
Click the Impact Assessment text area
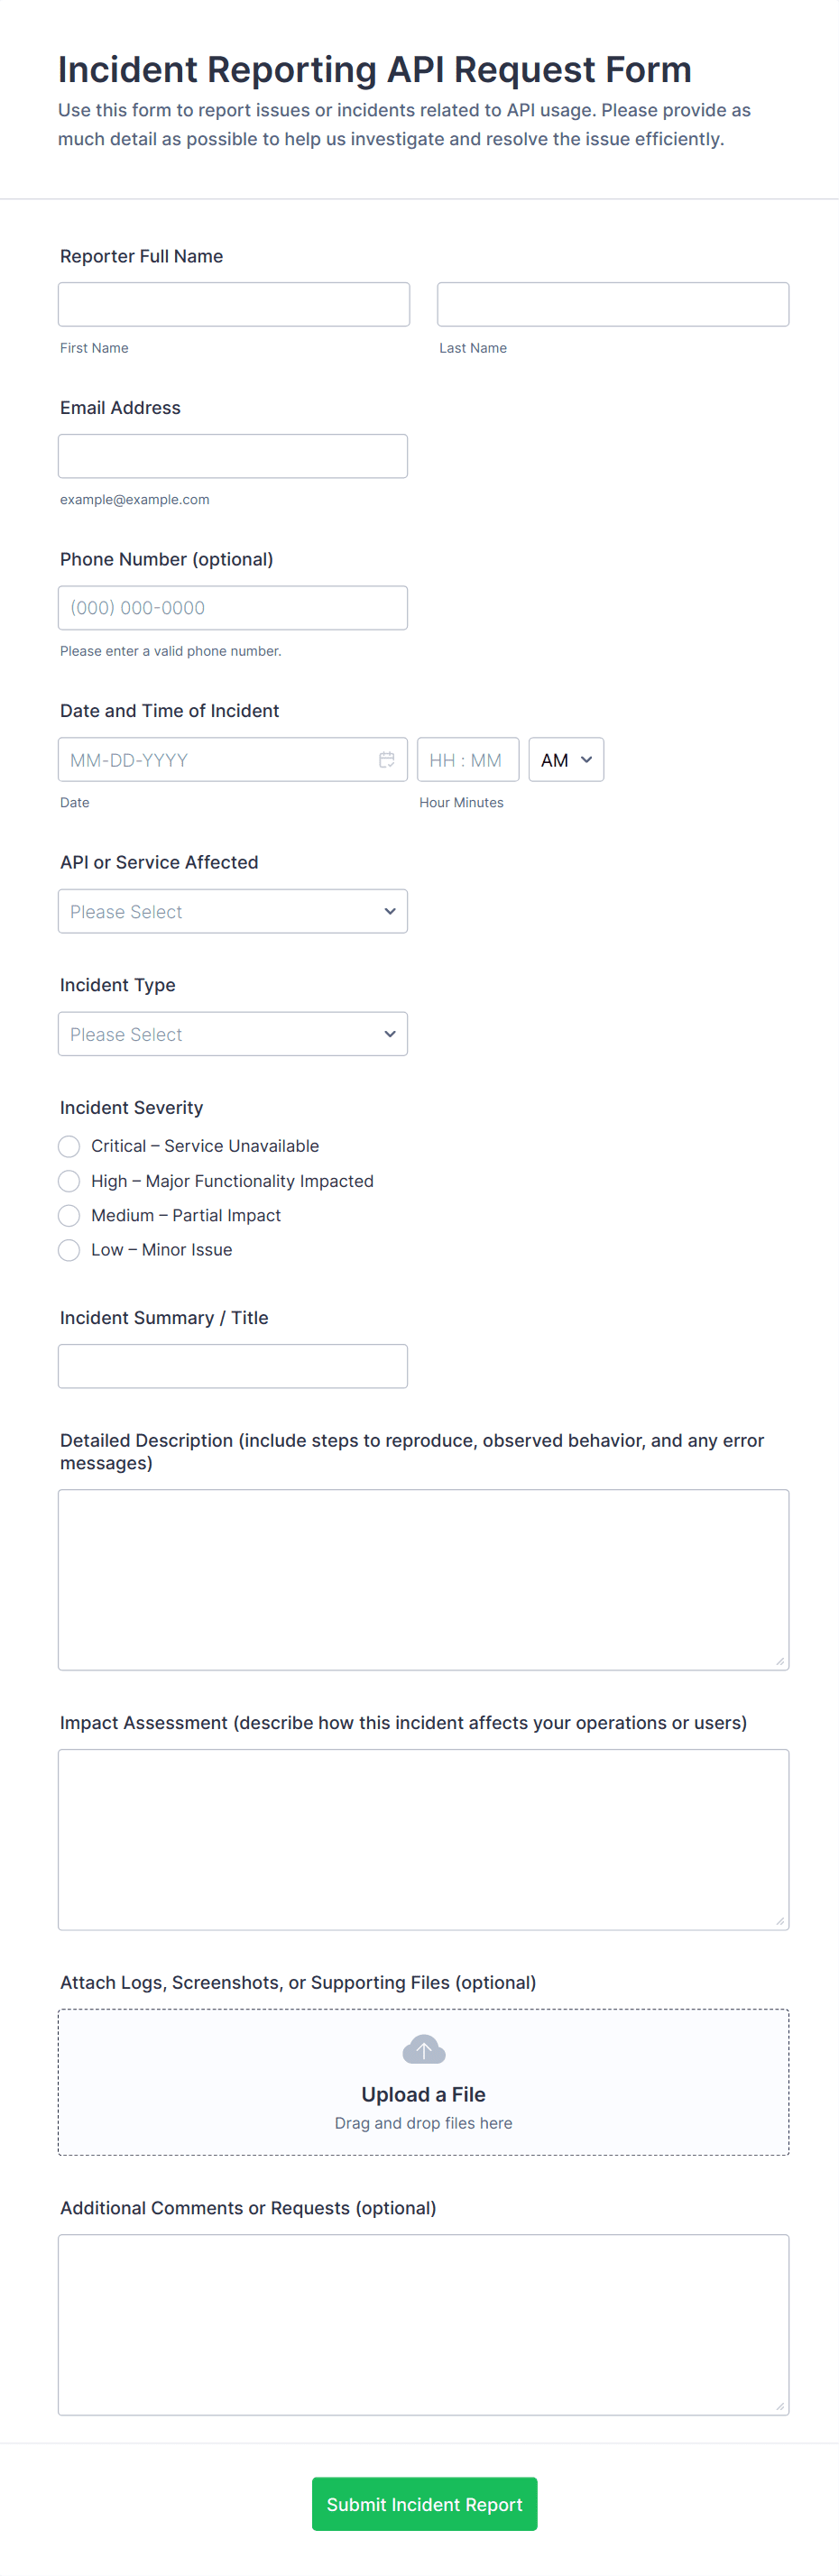point(423,1839)
